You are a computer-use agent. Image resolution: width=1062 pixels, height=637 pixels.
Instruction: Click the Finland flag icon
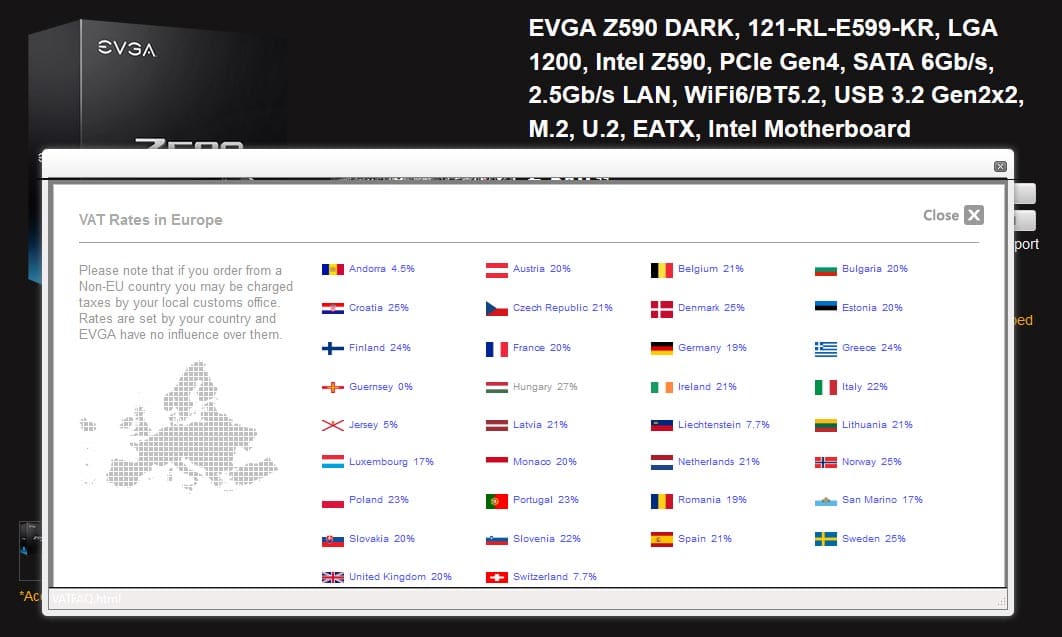pos(333,349)
